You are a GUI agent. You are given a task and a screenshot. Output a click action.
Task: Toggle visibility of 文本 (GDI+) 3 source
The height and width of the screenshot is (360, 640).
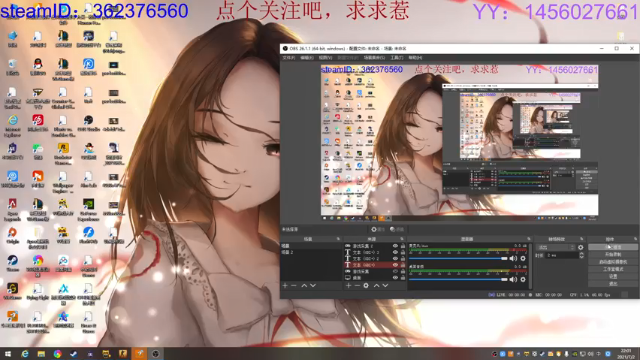395,252
